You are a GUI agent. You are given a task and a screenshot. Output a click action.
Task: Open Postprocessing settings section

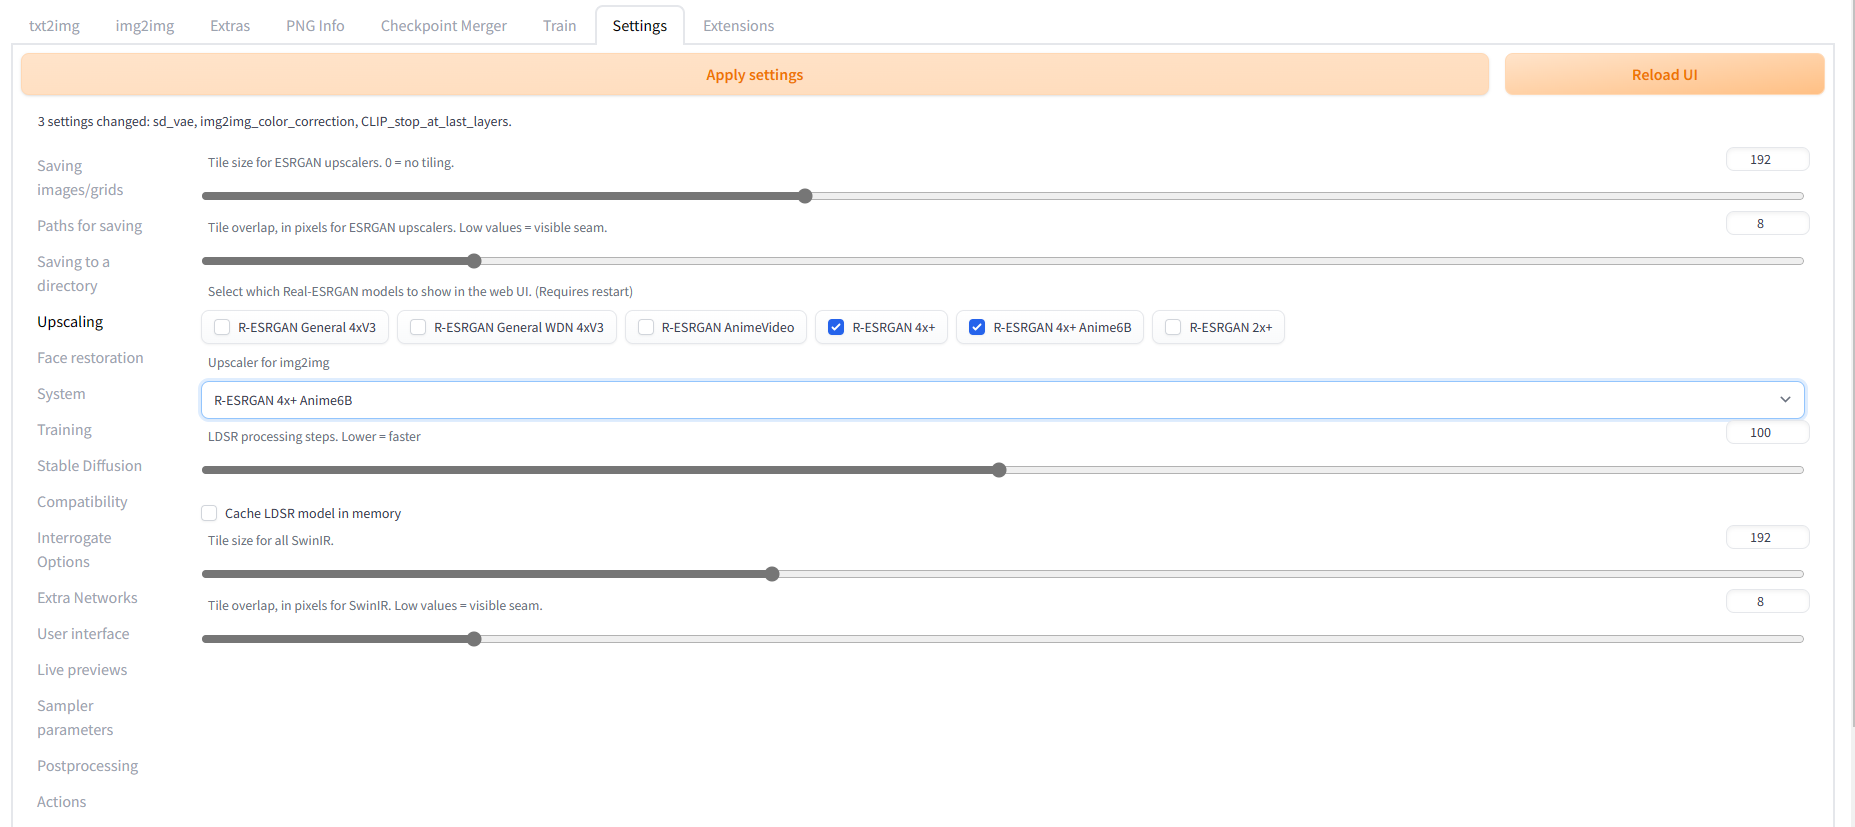88,766
